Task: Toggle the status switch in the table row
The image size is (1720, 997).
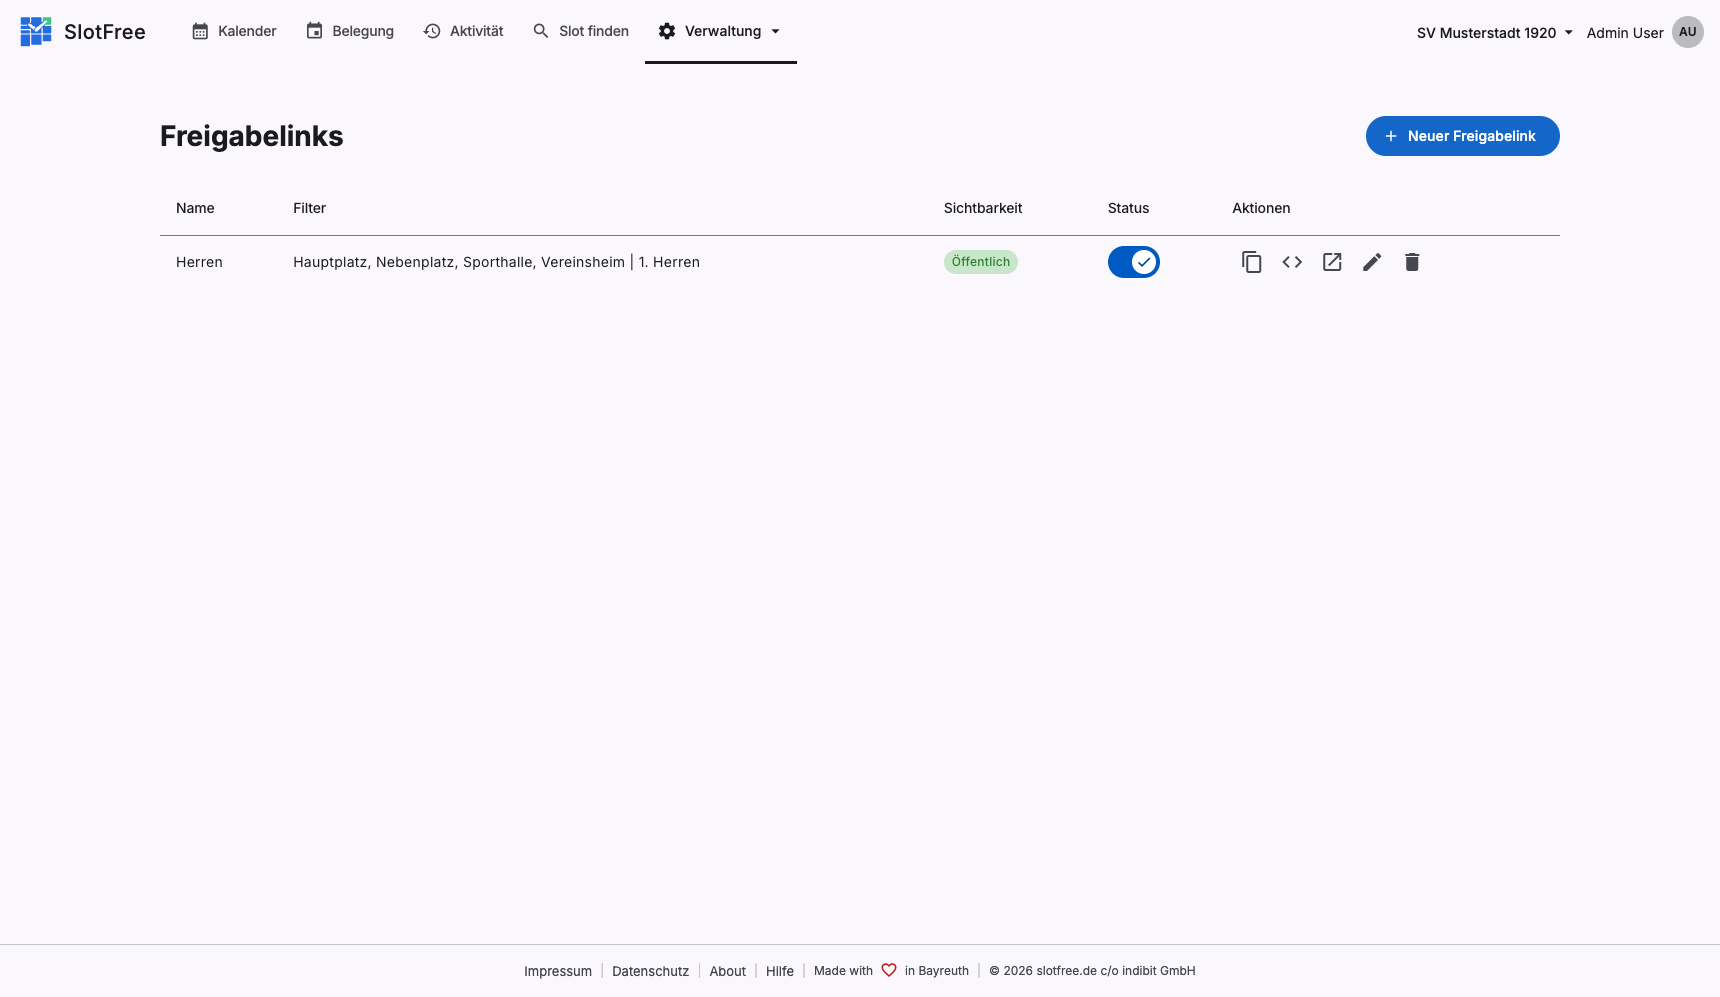Action: point(1133,261)
